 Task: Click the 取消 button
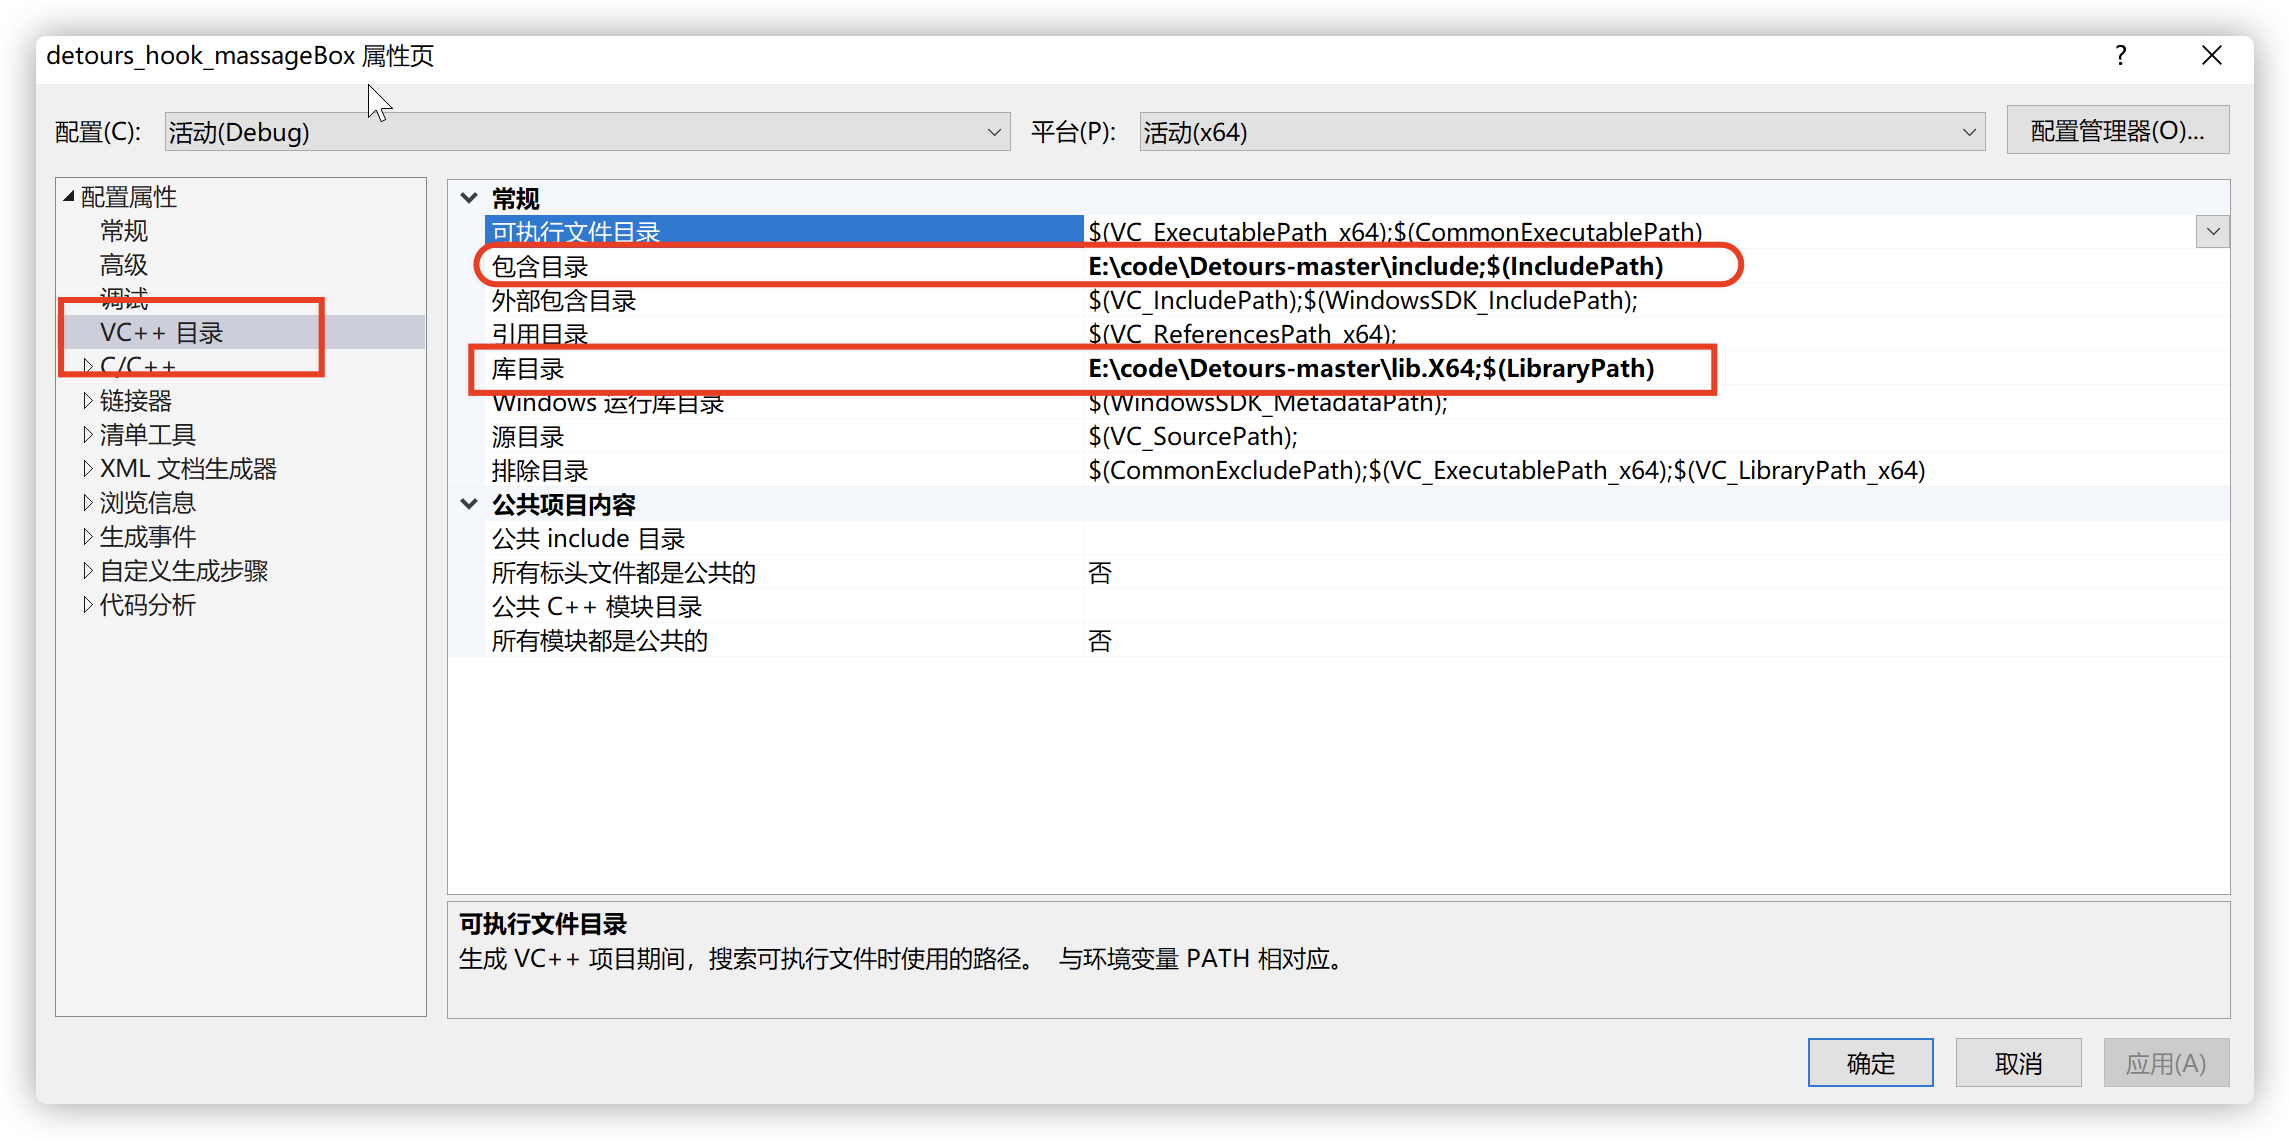coord(2017,1063)
